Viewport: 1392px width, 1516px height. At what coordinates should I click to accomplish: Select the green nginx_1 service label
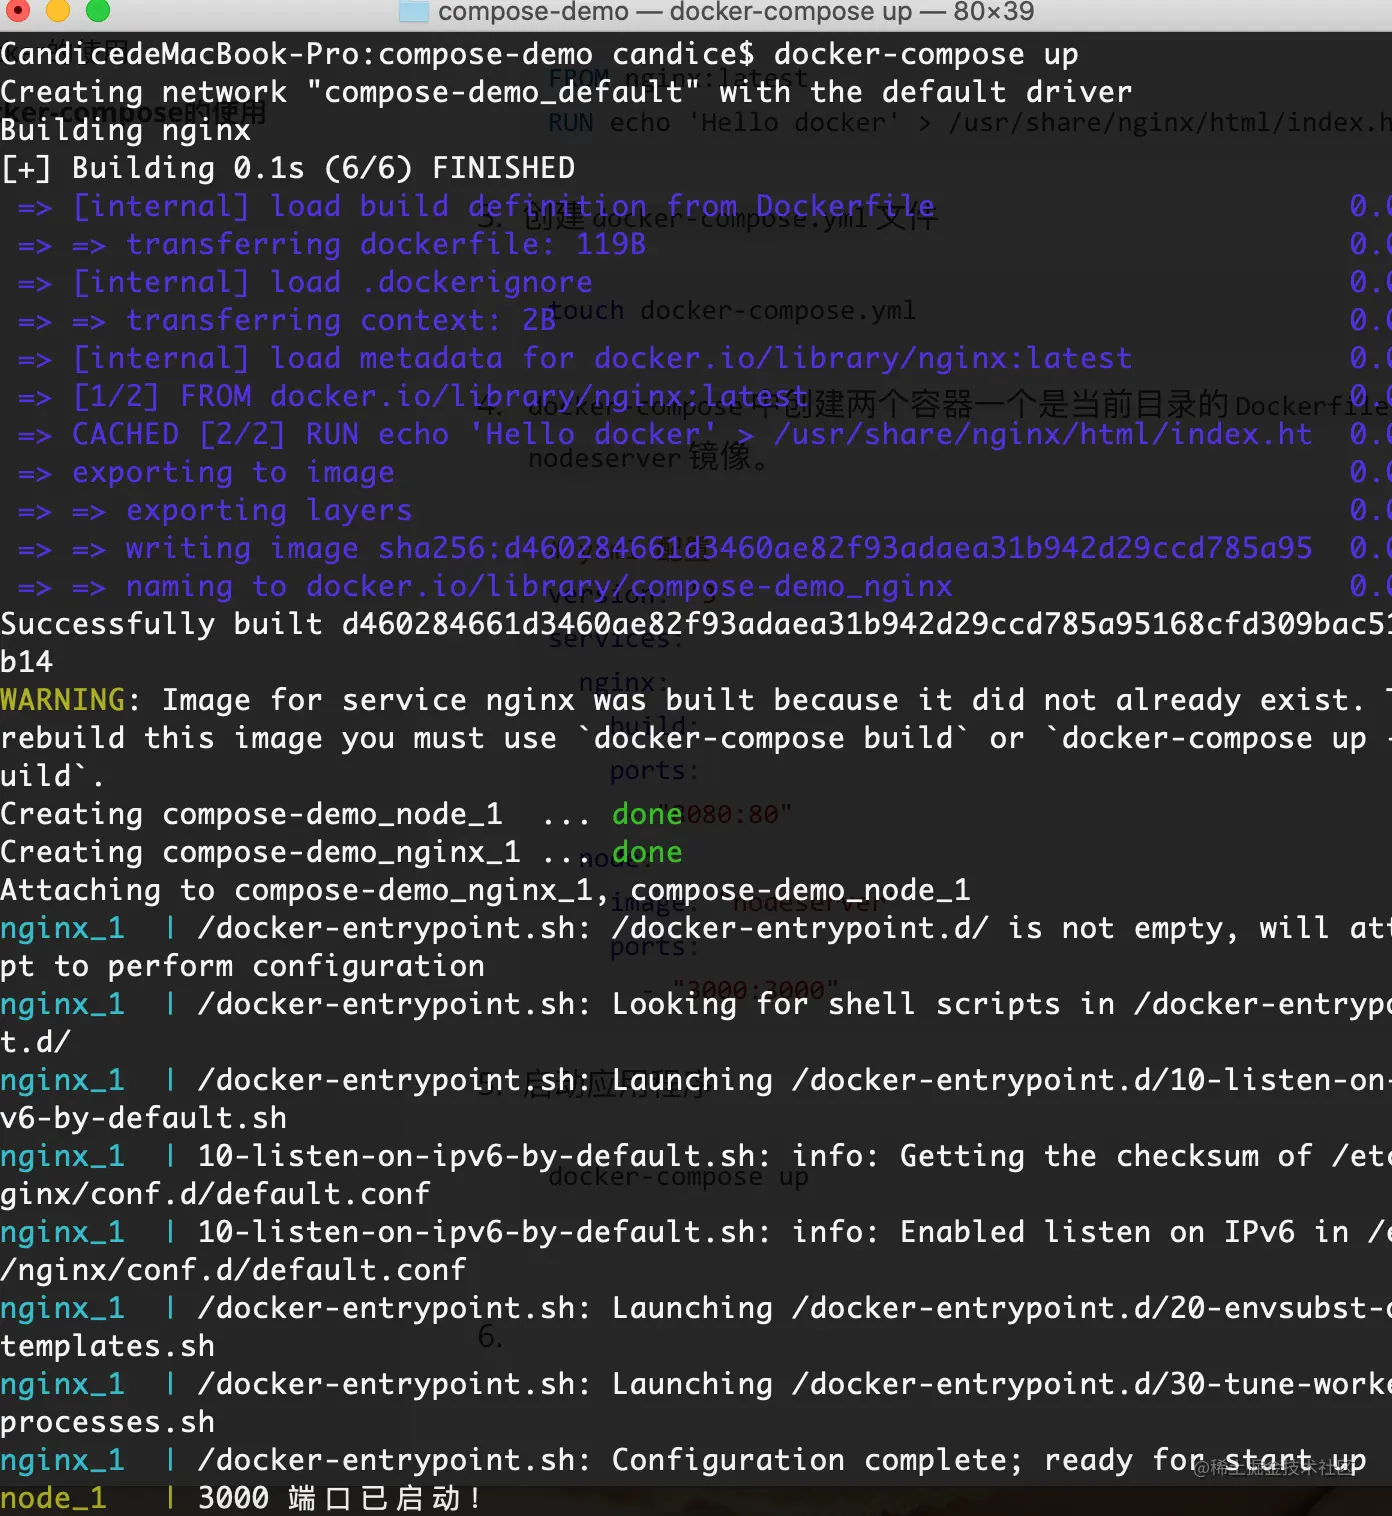(x=62, y=928)
